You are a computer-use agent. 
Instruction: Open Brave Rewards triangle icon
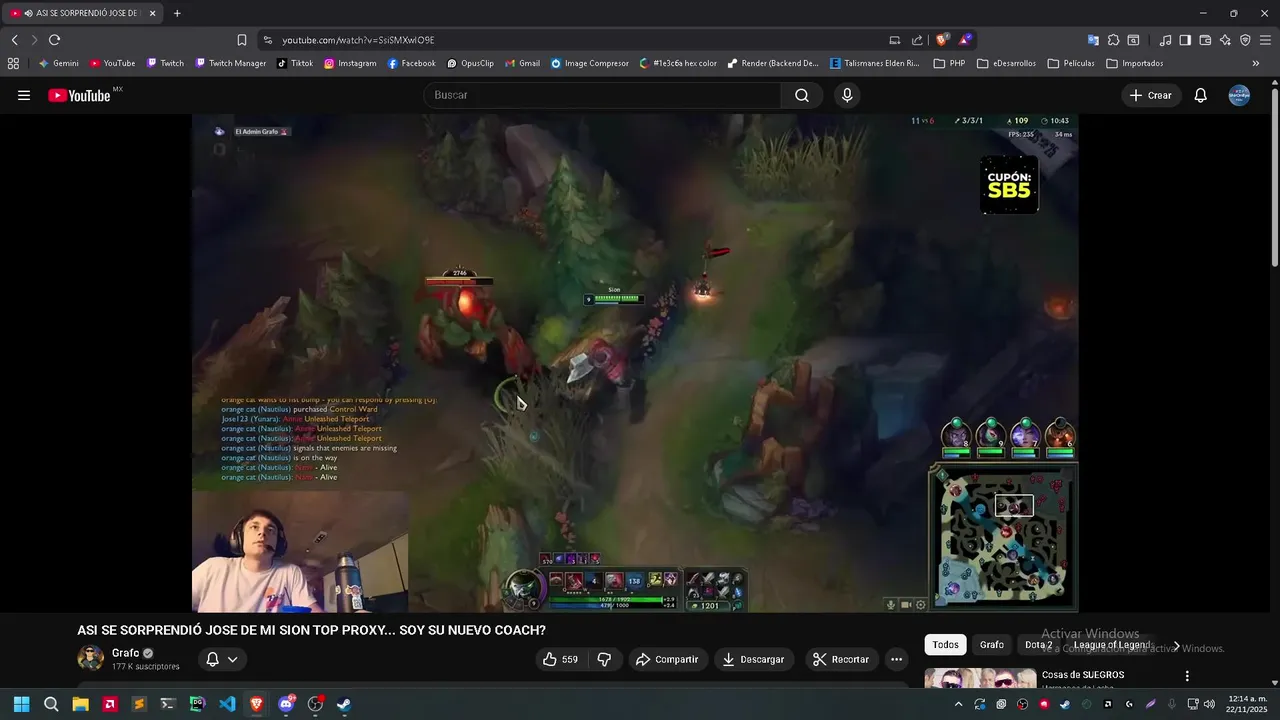(x=965, y=40)
